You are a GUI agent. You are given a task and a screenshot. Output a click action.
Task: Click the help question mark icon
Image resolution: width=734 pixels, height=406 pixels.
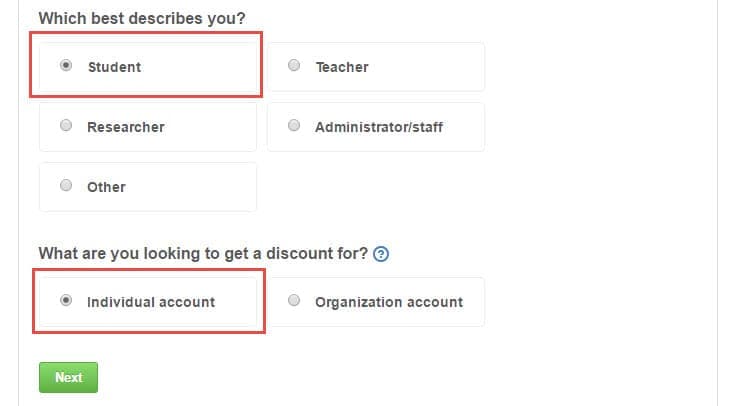pyautogui.click(x=380, y=254)
